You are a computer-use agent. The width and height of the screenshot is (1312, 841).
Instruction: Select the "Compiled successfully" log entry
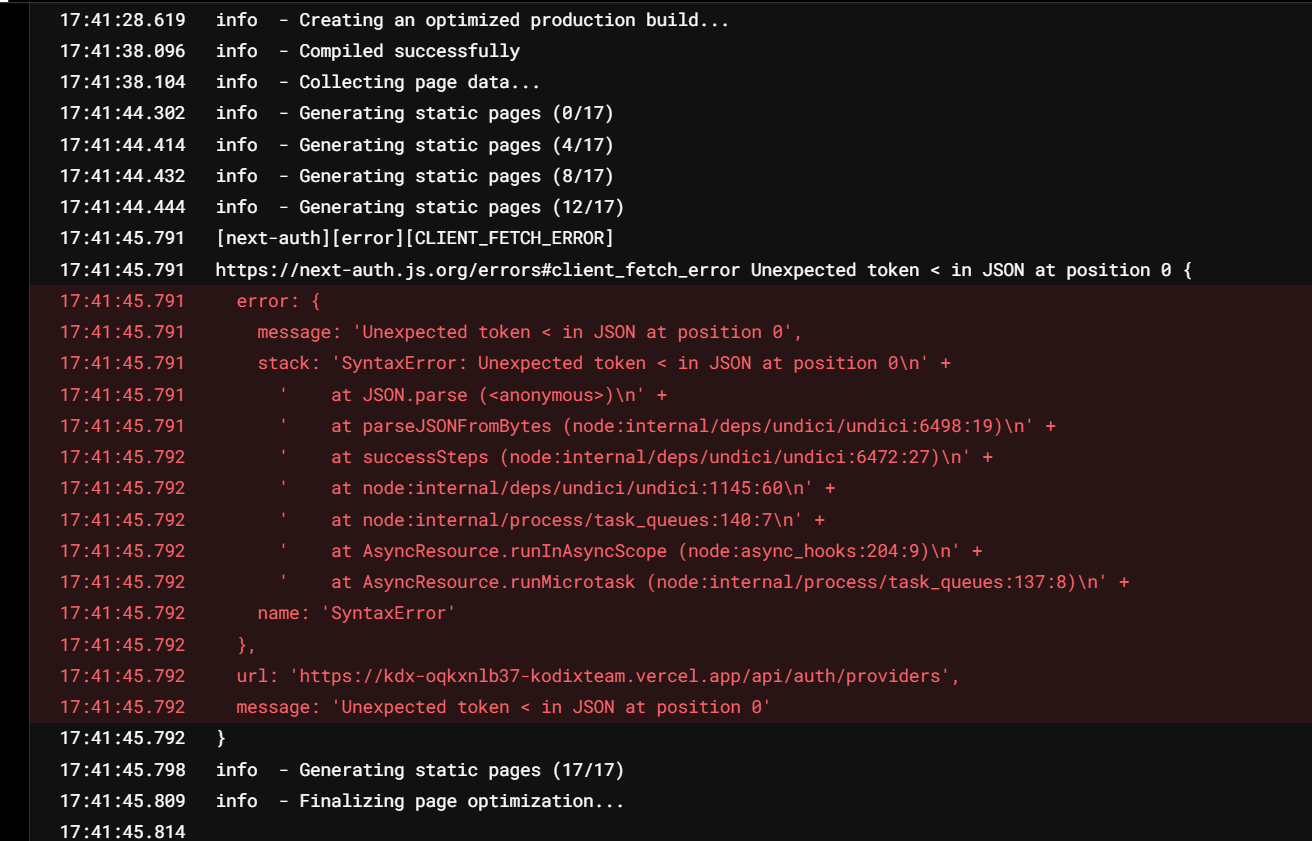click(409, 51)
